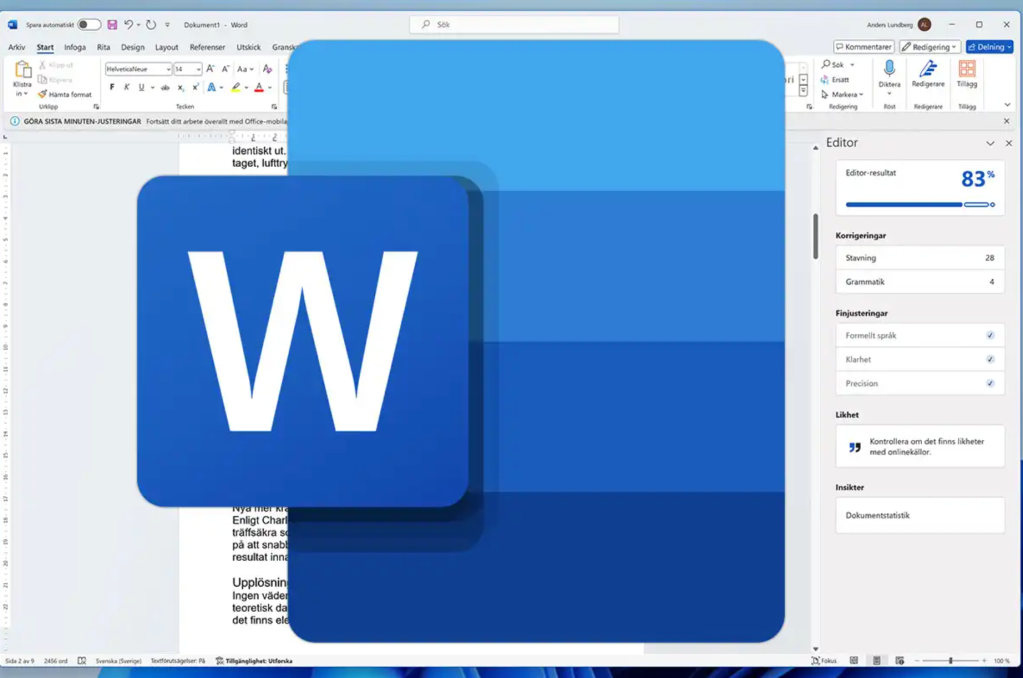Switch to the Design ribbon tab
Viewport: 1023px width, 678px height.
point(132,47)
